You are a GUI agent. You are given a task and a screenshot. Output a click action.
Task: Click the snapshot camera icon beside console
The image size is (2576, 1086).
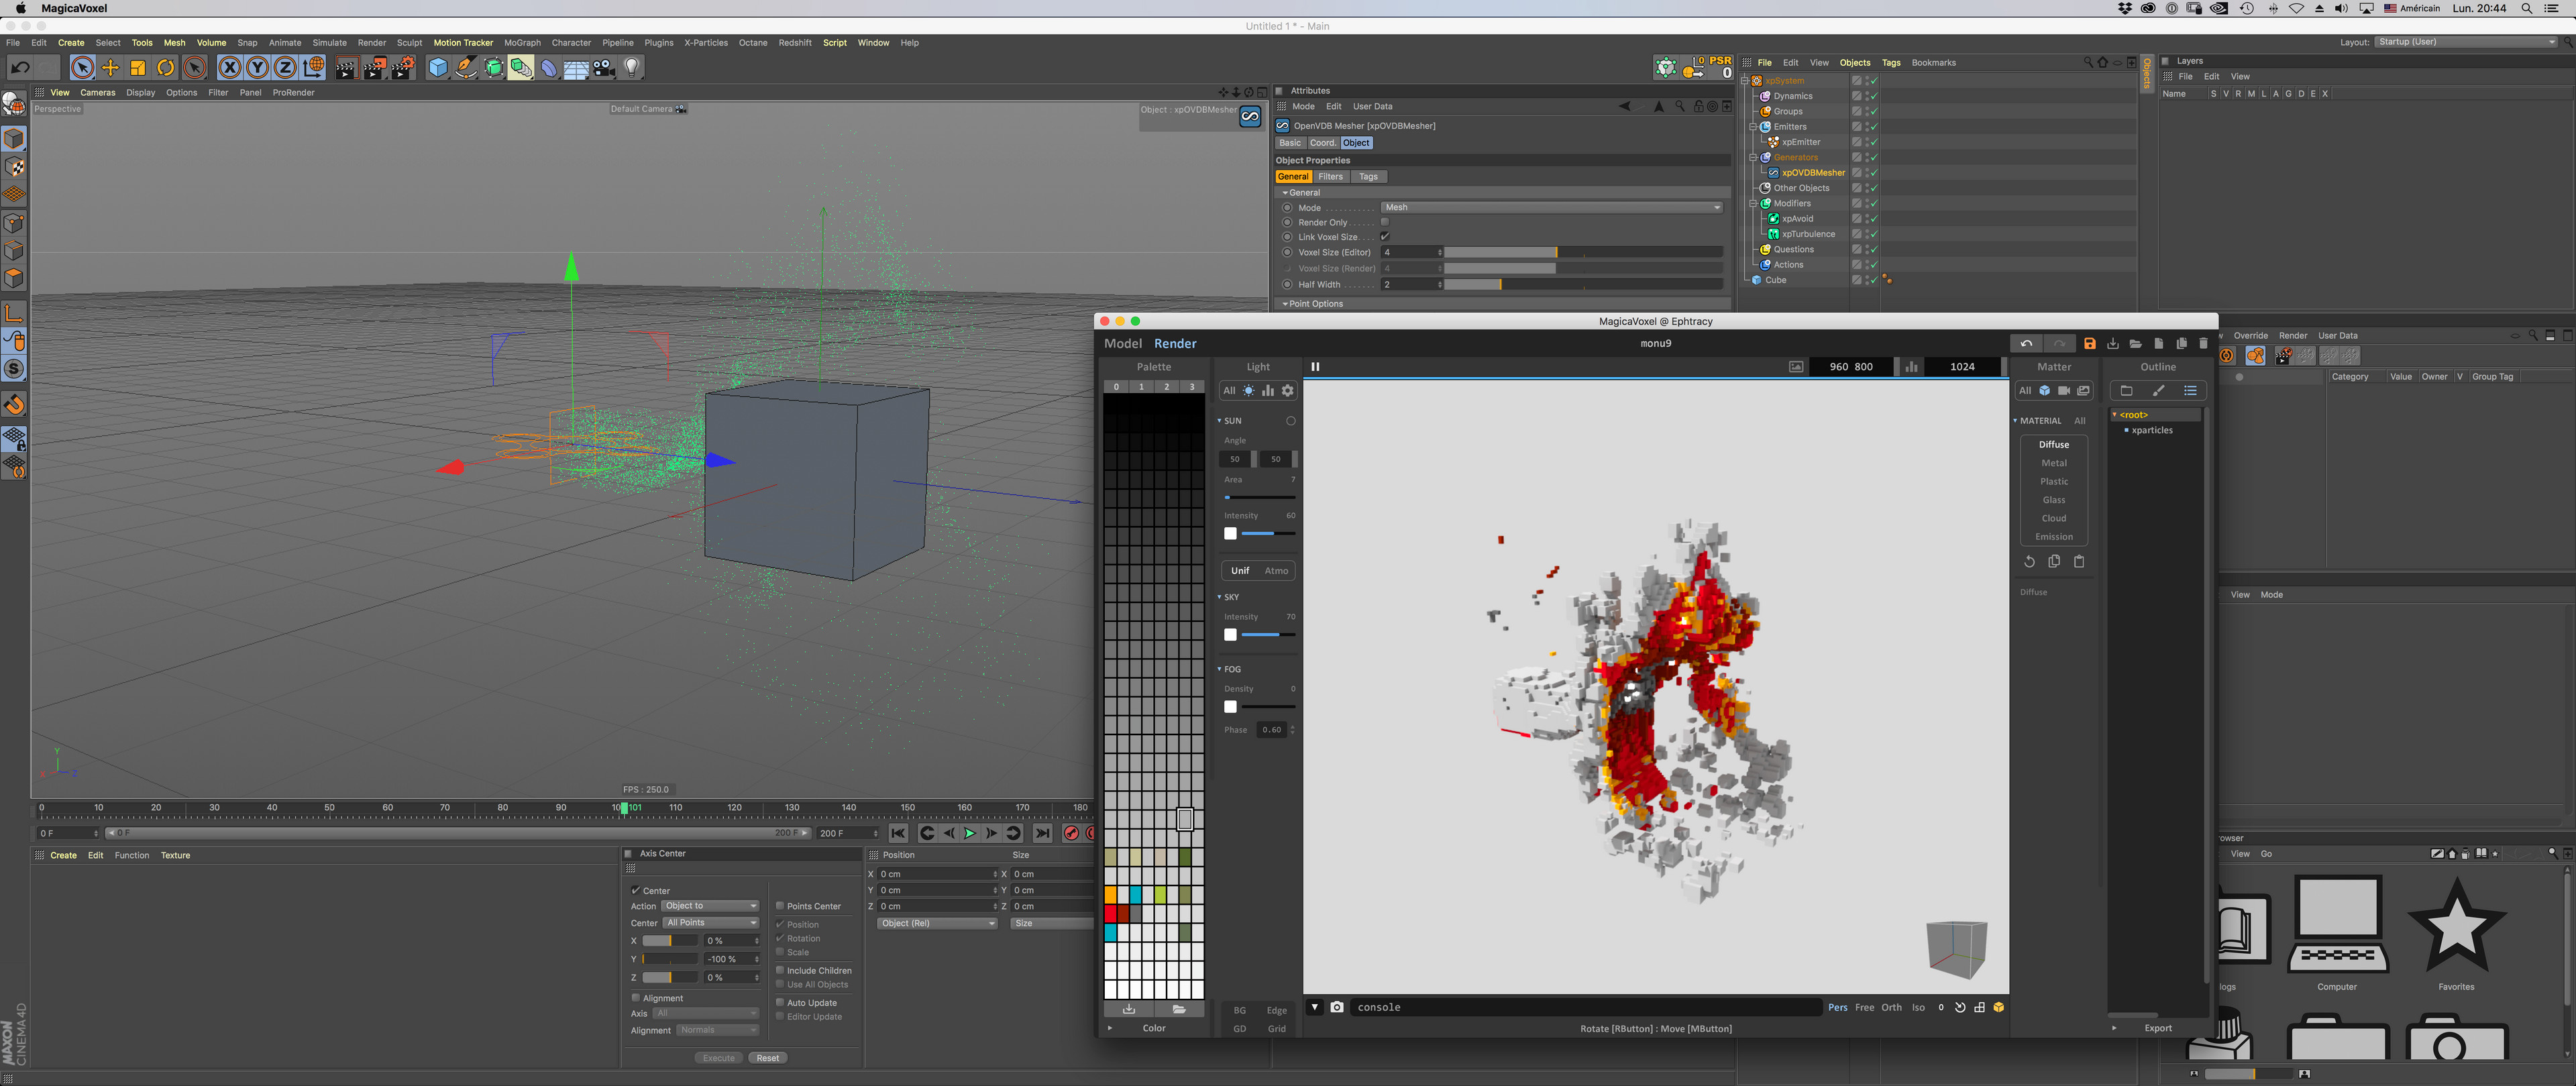pyautogui.click(x=1337, y=1007)
